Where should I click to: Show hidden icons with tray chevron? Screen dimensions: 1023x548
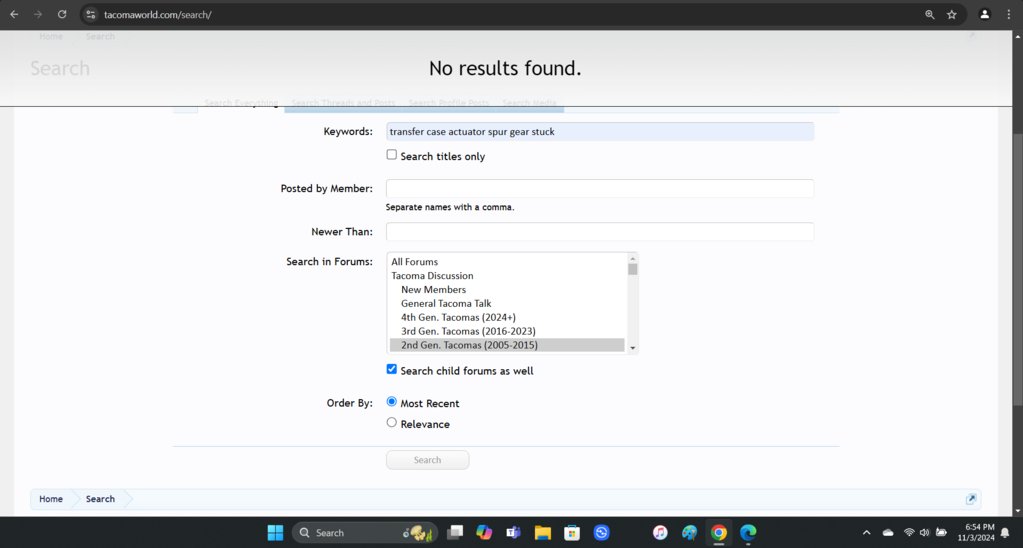pos(866,533)
